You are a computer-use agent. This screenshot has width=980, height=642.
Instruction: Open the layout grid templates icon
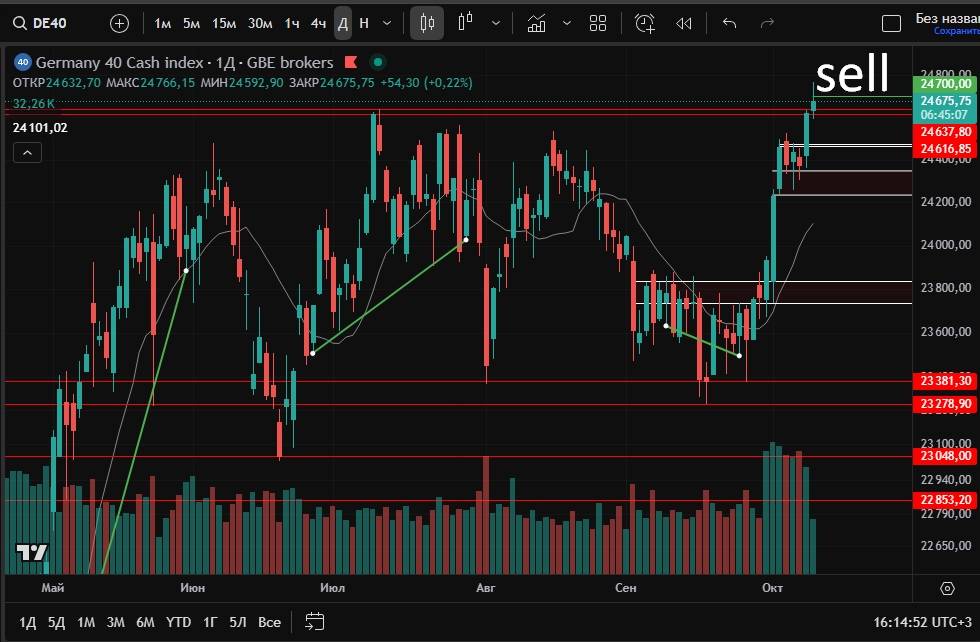[x=598, y=22]
